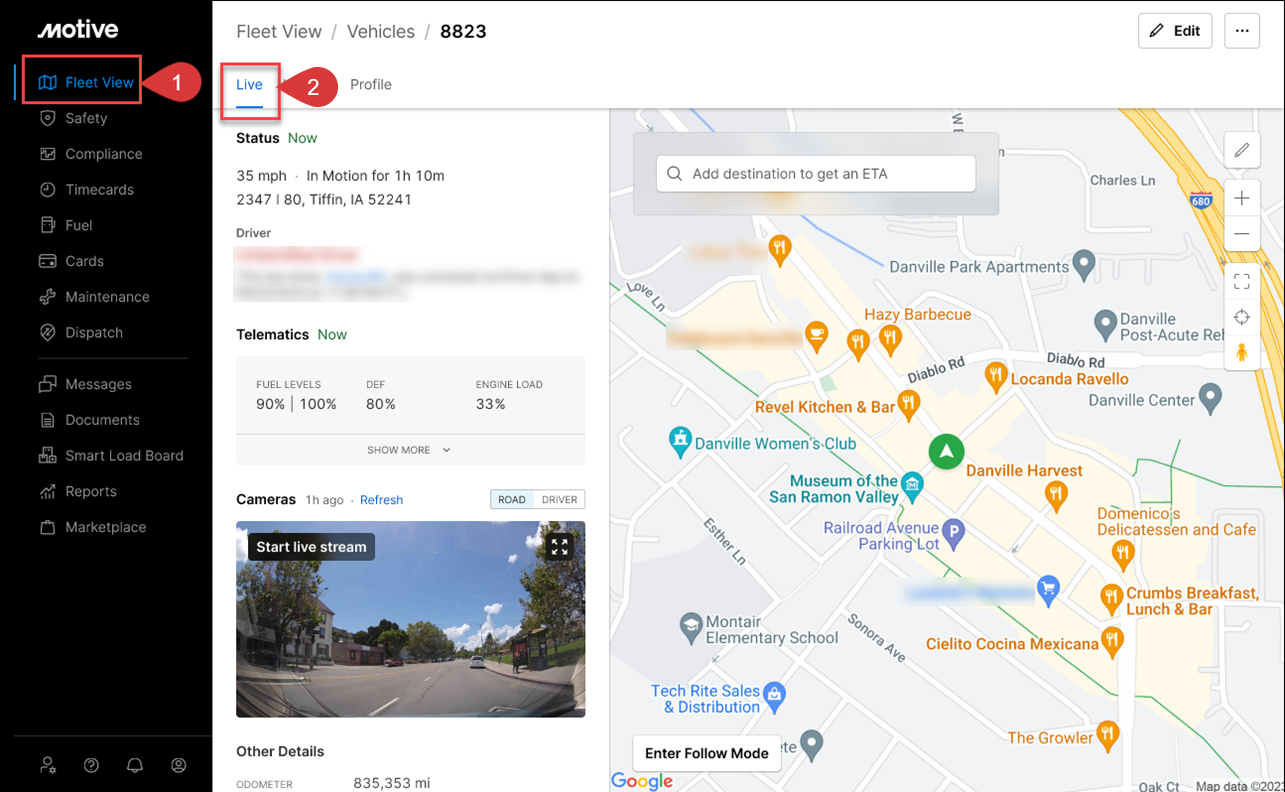The width and height of the screenshot is (1285, 792).
Task: Click the "35 mph" speed value
Action: [x=261, y=175]
